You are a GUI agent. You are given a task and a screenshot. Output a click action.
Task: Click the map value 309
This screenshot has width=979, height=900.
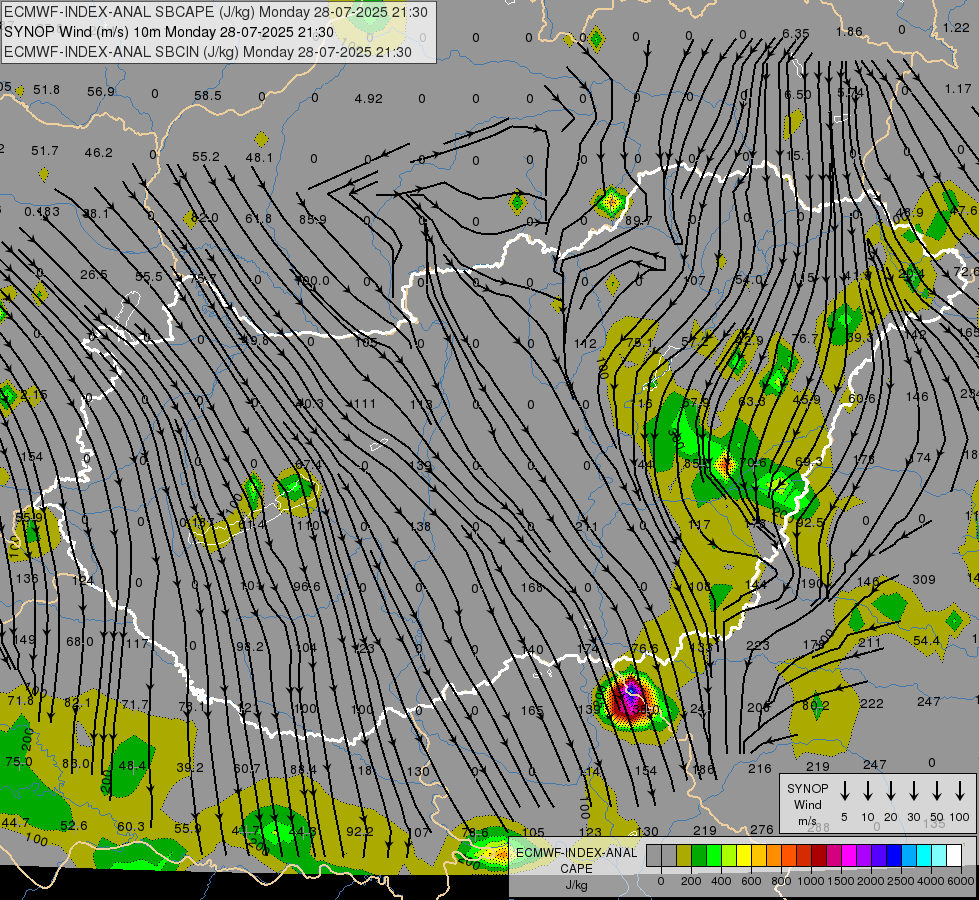pos(923,580)
